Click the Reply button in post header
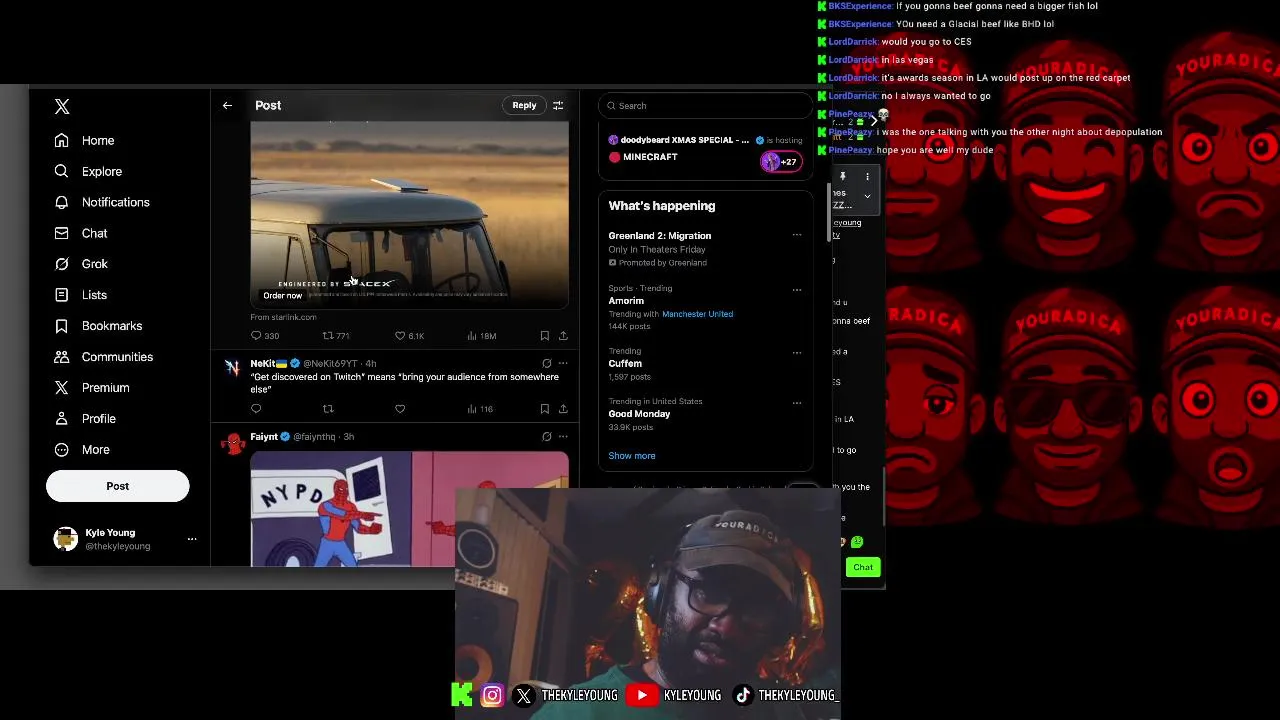 click(524, 105)
